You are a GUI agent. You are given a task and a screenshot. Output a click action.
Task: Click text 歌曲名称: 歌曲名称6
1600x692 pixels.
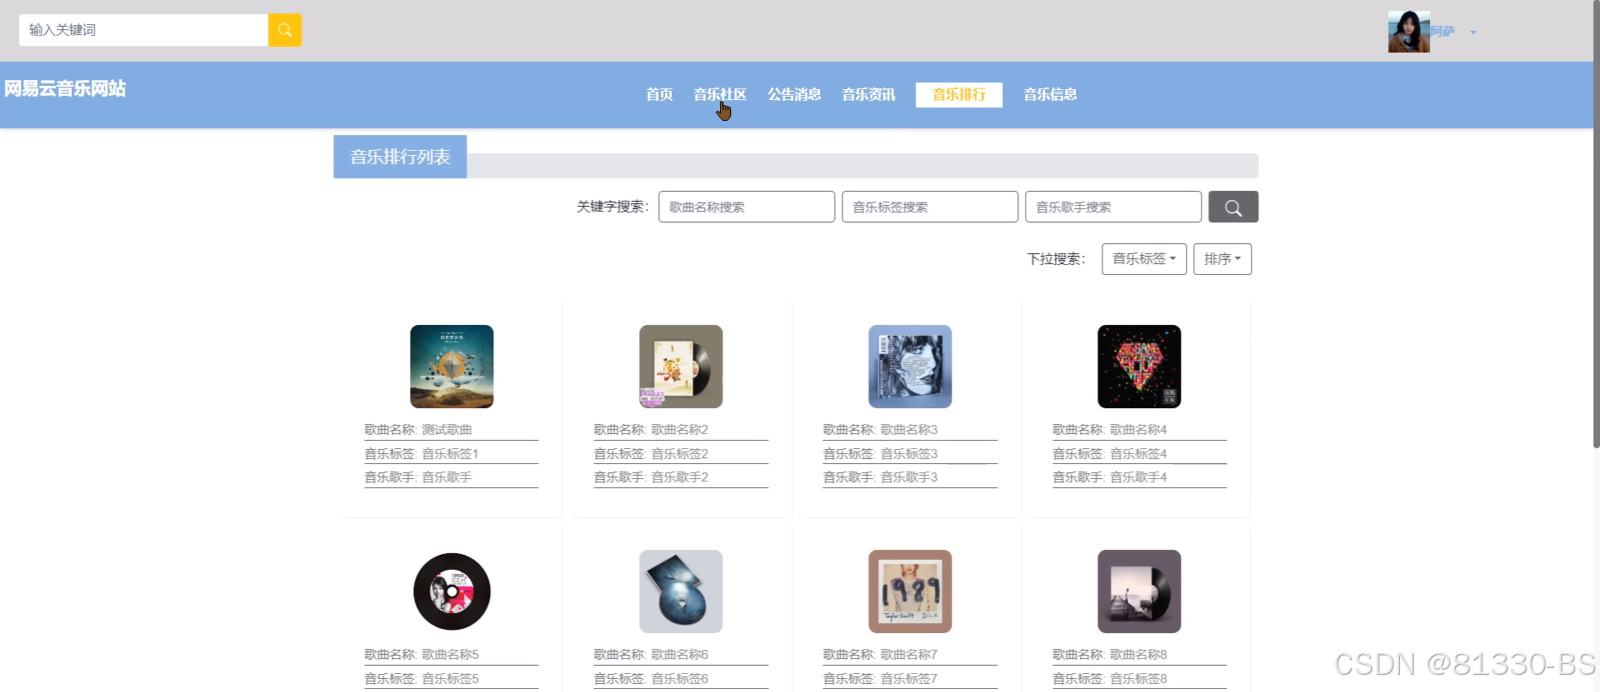coord(651,655)
